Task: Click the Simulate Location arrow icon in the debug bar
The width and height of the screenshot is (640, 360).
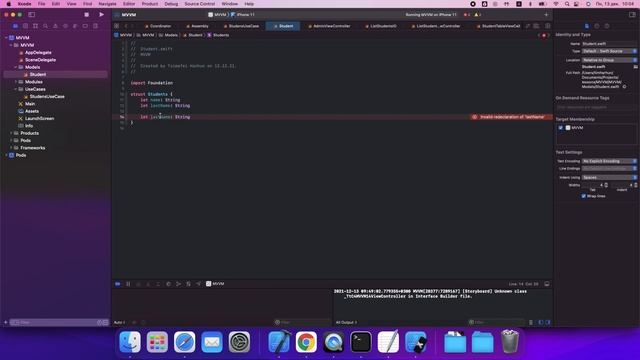Action: pos(198,284)
